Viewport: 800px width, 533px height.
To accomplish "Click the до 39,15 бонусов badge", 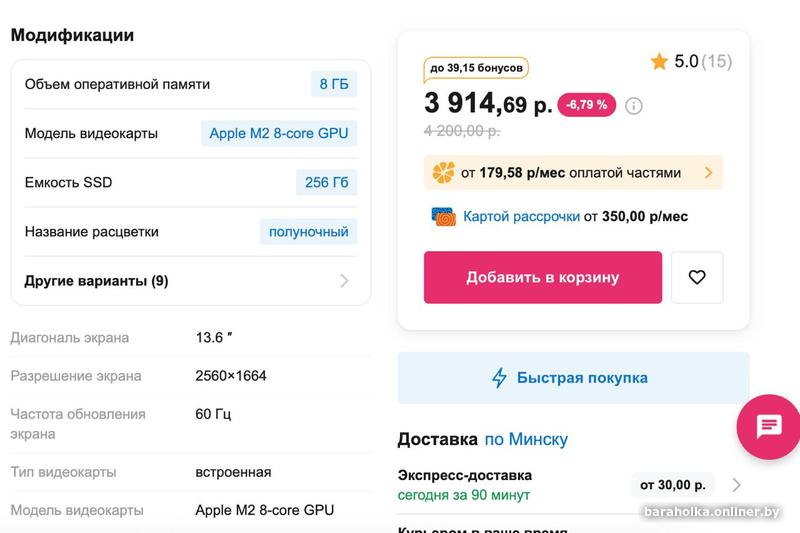I will tap(476, 68).
